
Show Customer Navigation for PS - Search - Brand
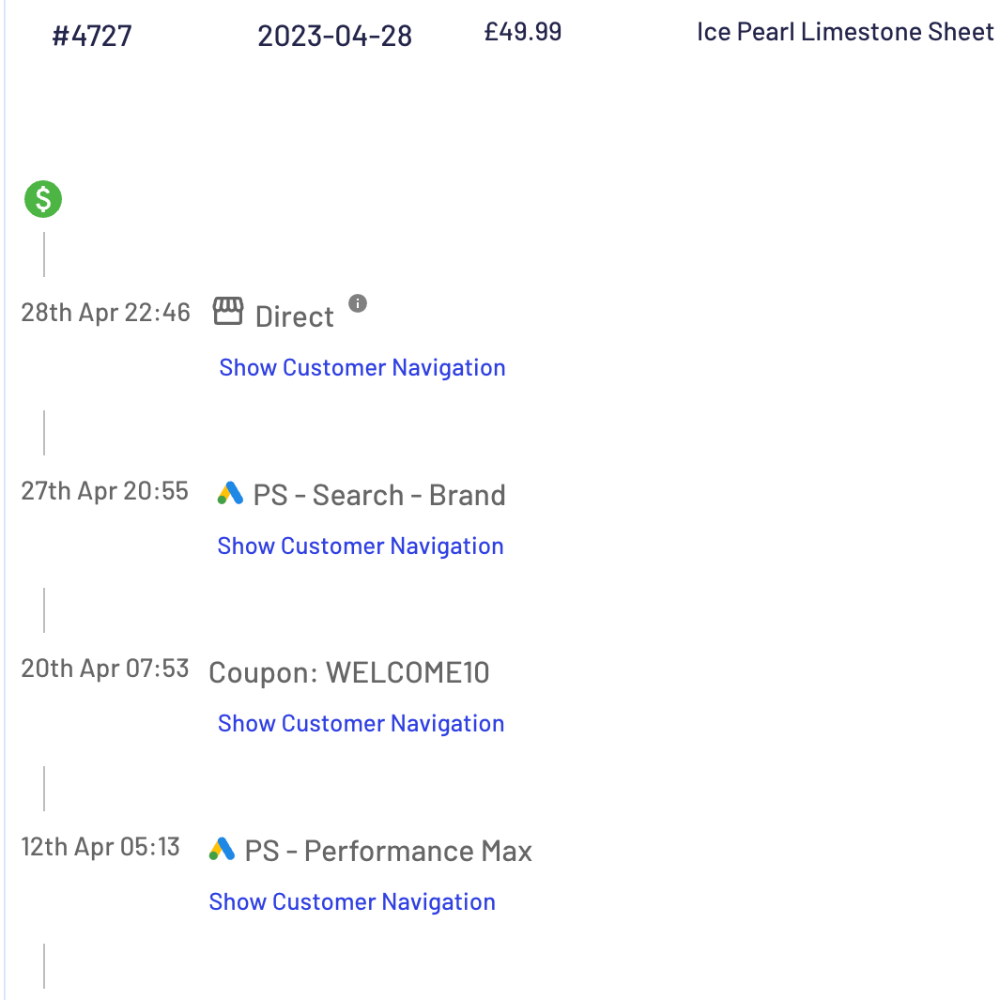coord(360,546)
